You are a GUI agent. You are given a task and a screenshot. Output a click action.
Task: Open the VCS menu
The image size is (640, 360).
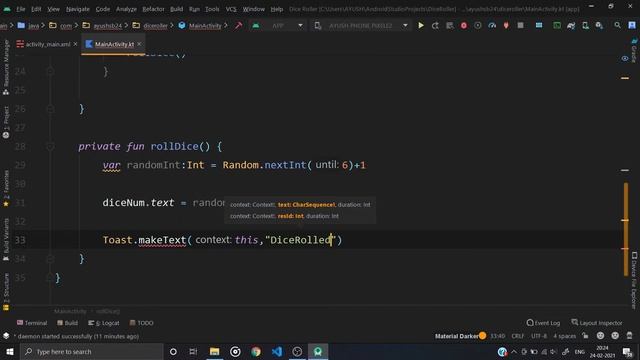tap(231, 9)
